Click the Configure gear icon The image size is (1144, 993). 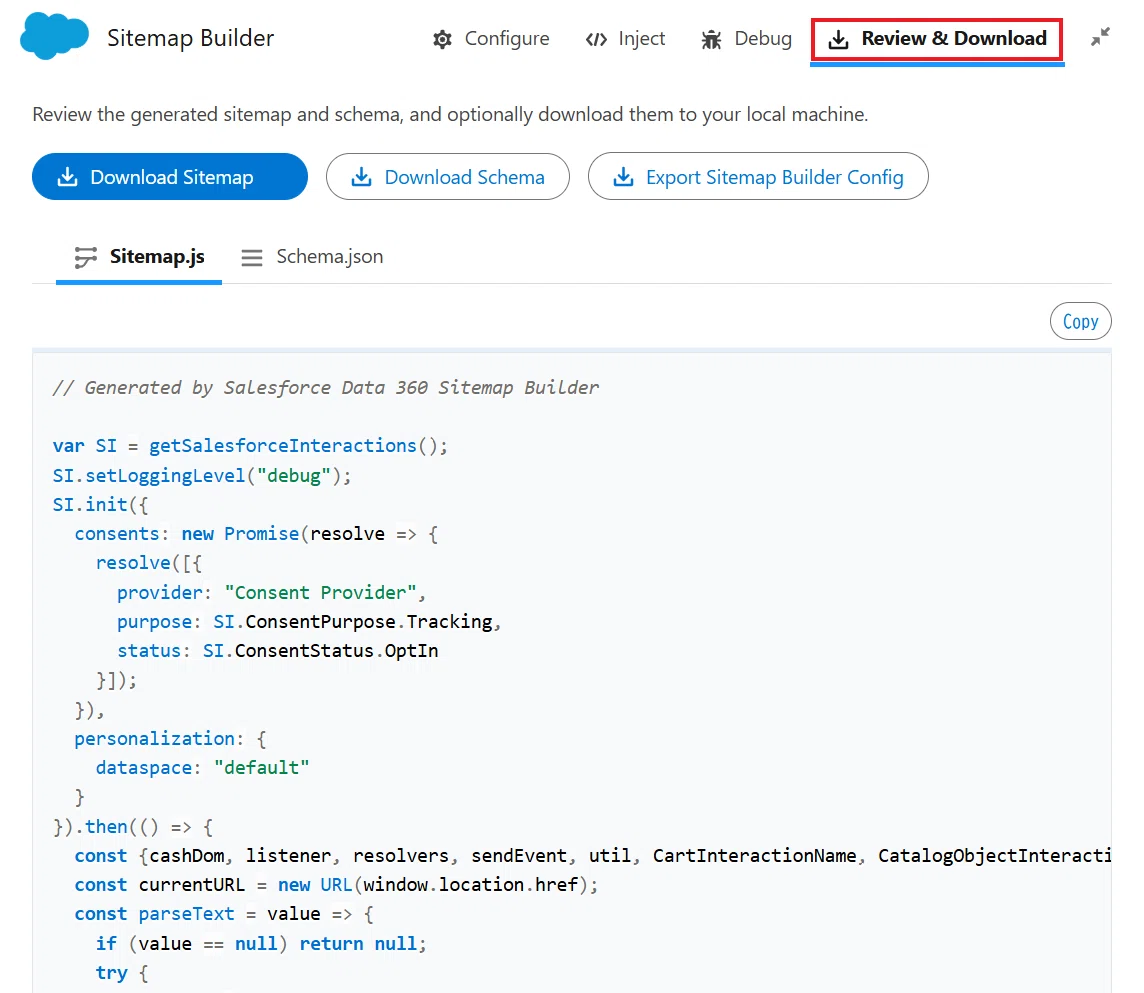tap(442, 39)
